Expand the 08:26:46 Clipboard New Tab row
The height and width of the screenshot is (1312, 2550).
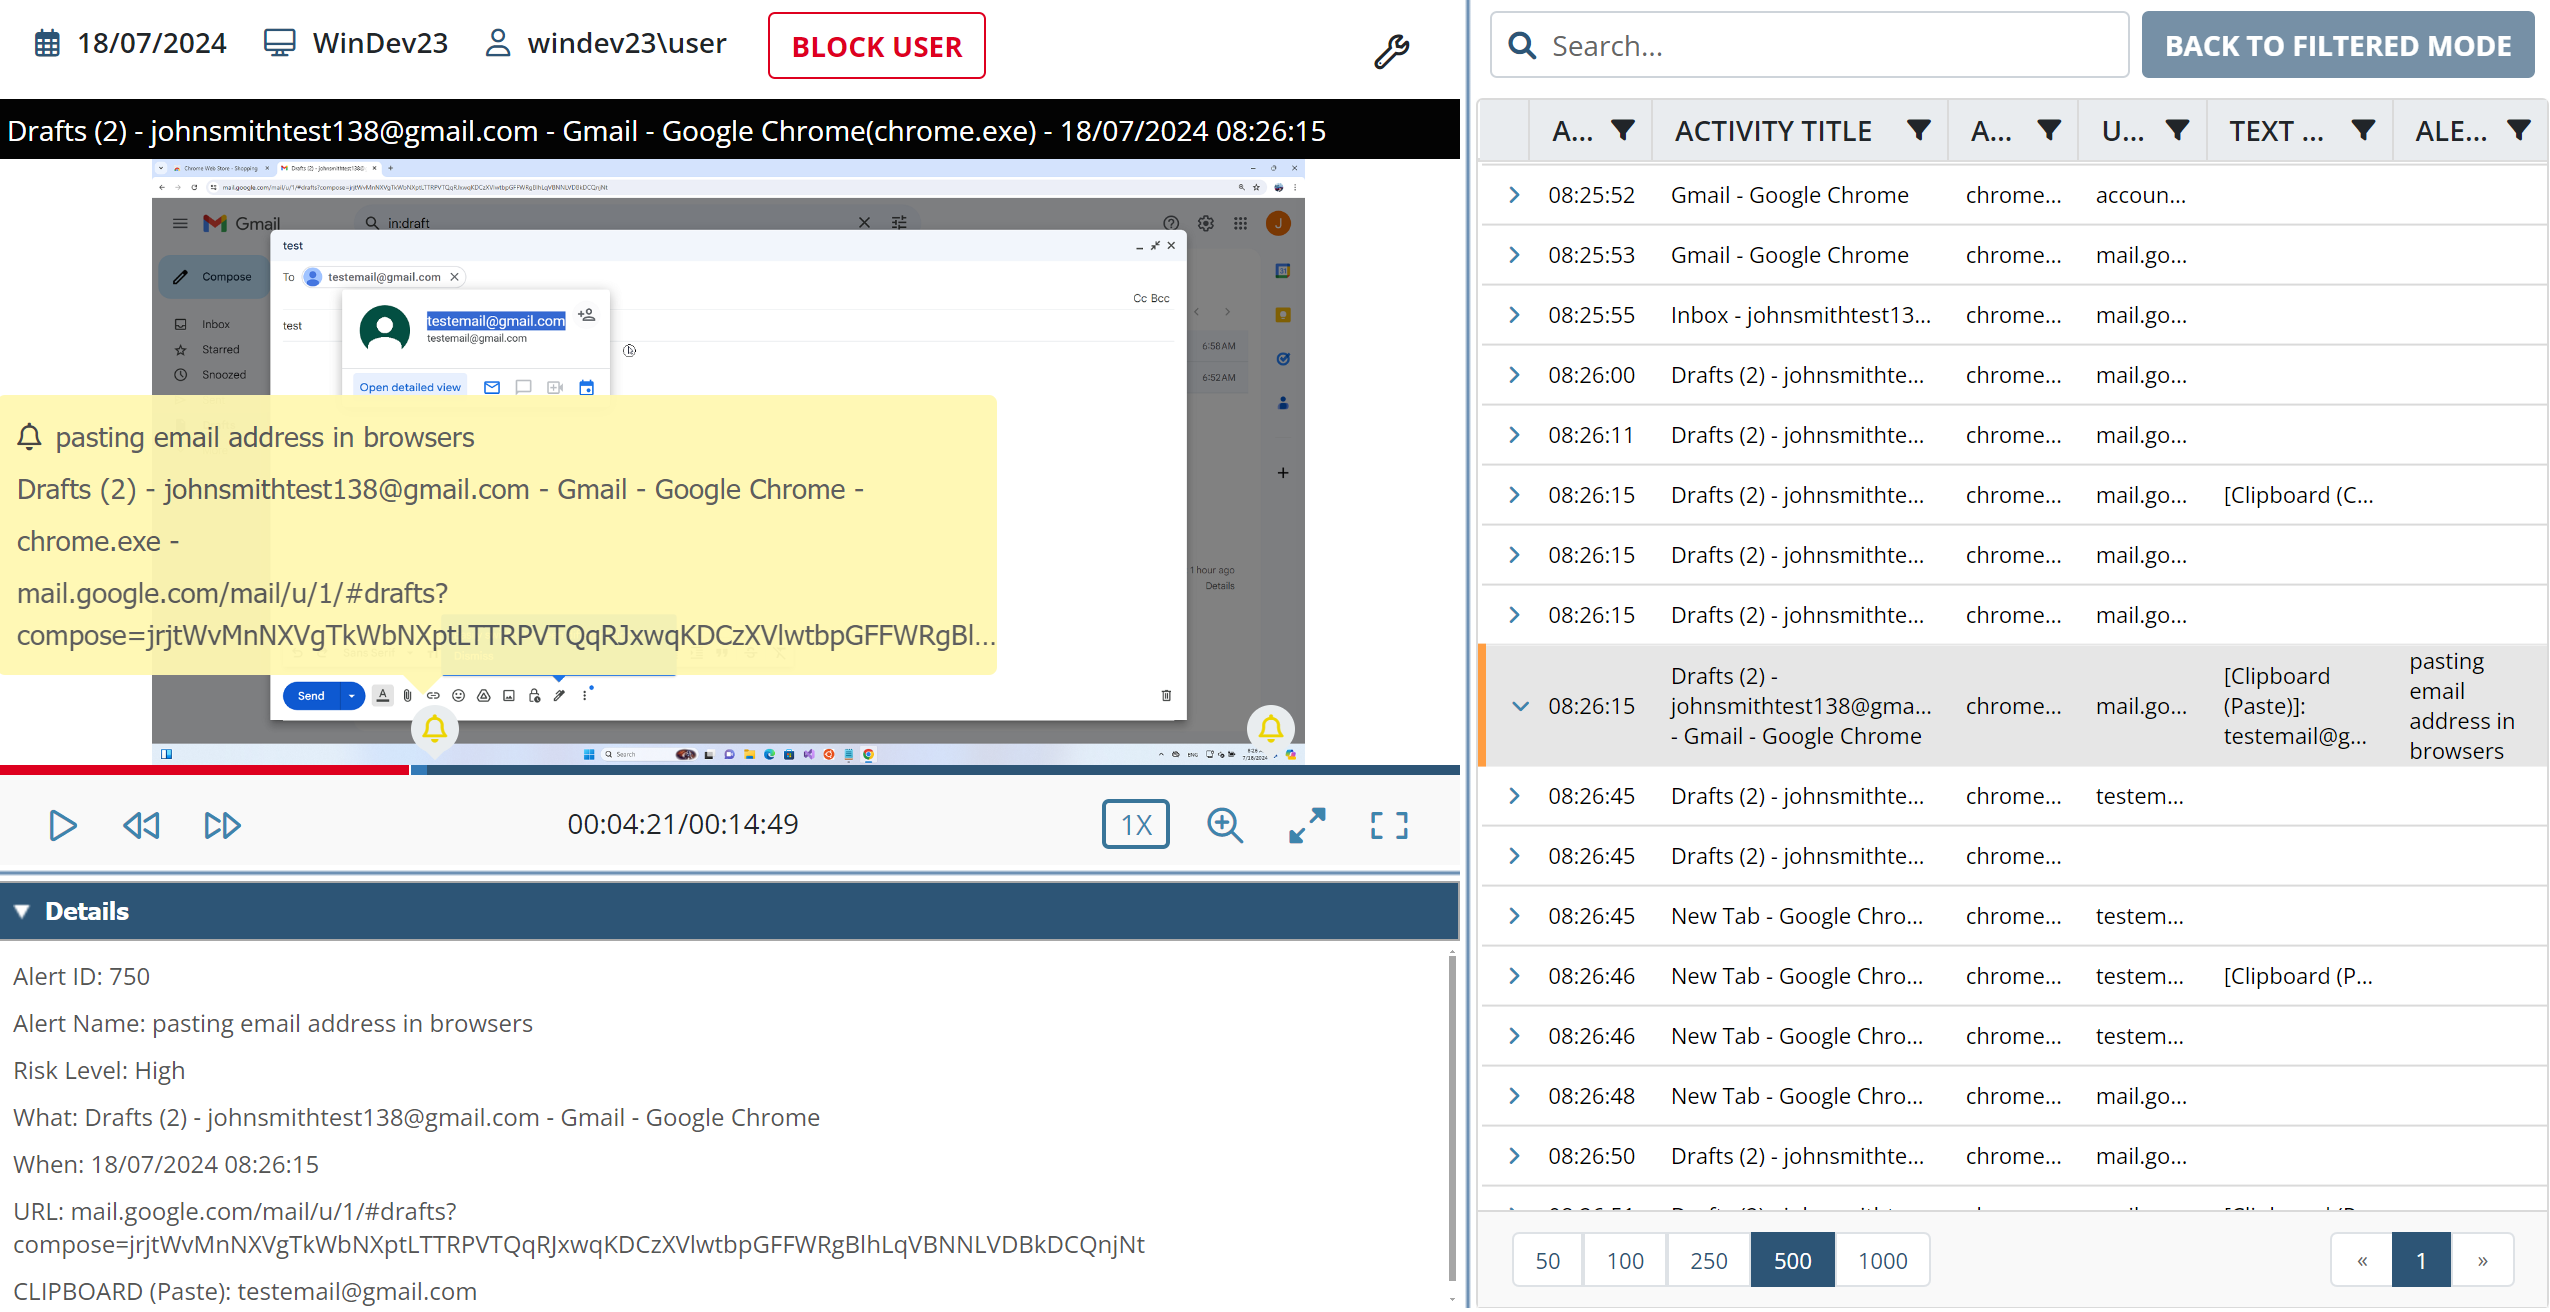[1514, 976]
